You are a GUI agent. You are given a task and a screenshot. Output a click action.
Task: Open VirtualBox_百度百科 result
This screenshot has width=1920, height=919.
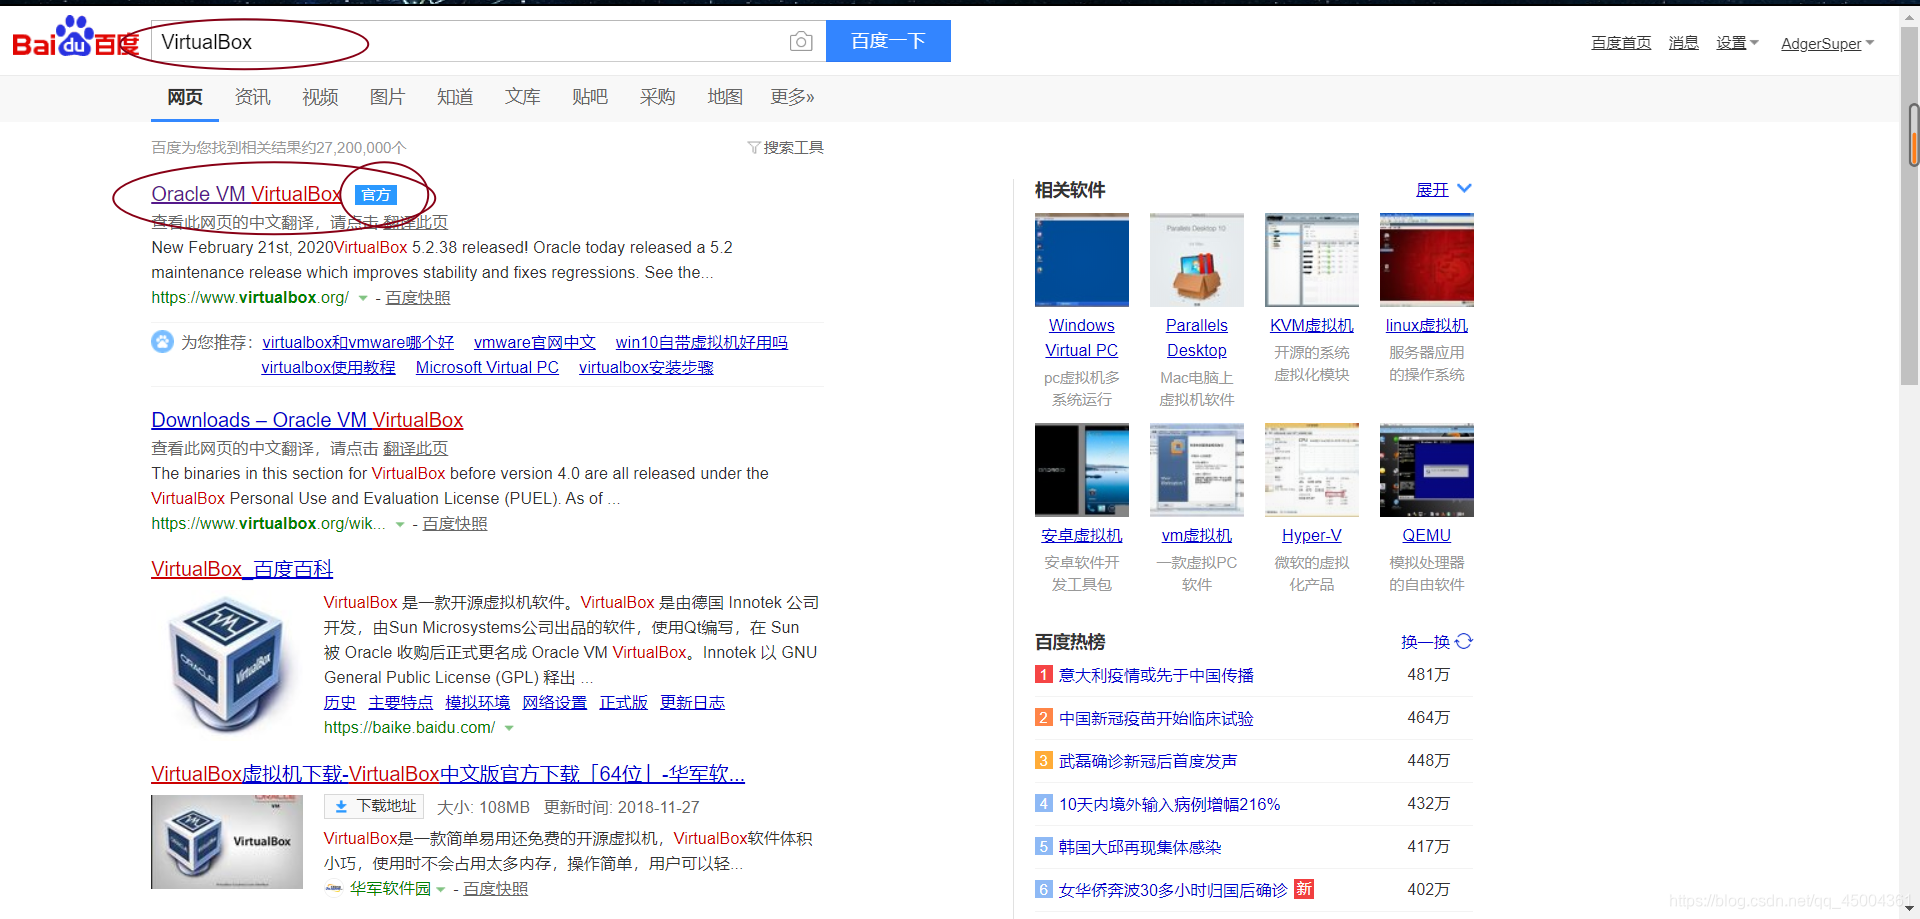pyautogui.click(x=242, y=569)
